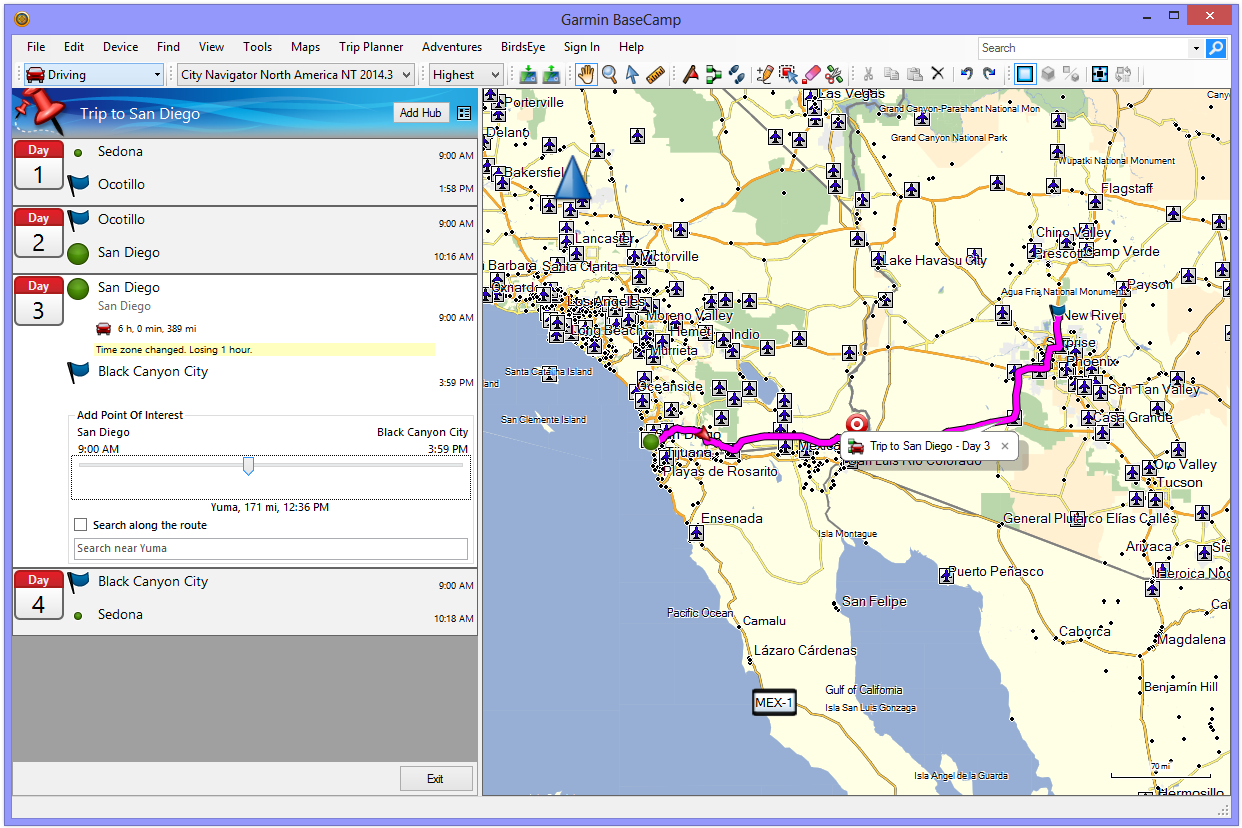Toggle the 2D map view button
Viewport: 1242px width, 828px height.
(x=1024, y=74)
